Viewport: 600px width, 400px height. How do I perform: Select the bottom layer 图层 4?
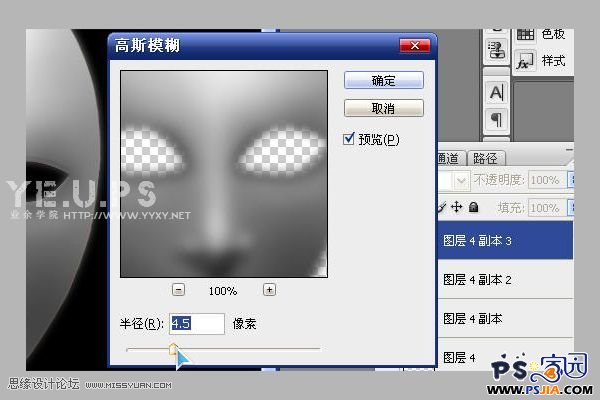[x=505, y=355]
